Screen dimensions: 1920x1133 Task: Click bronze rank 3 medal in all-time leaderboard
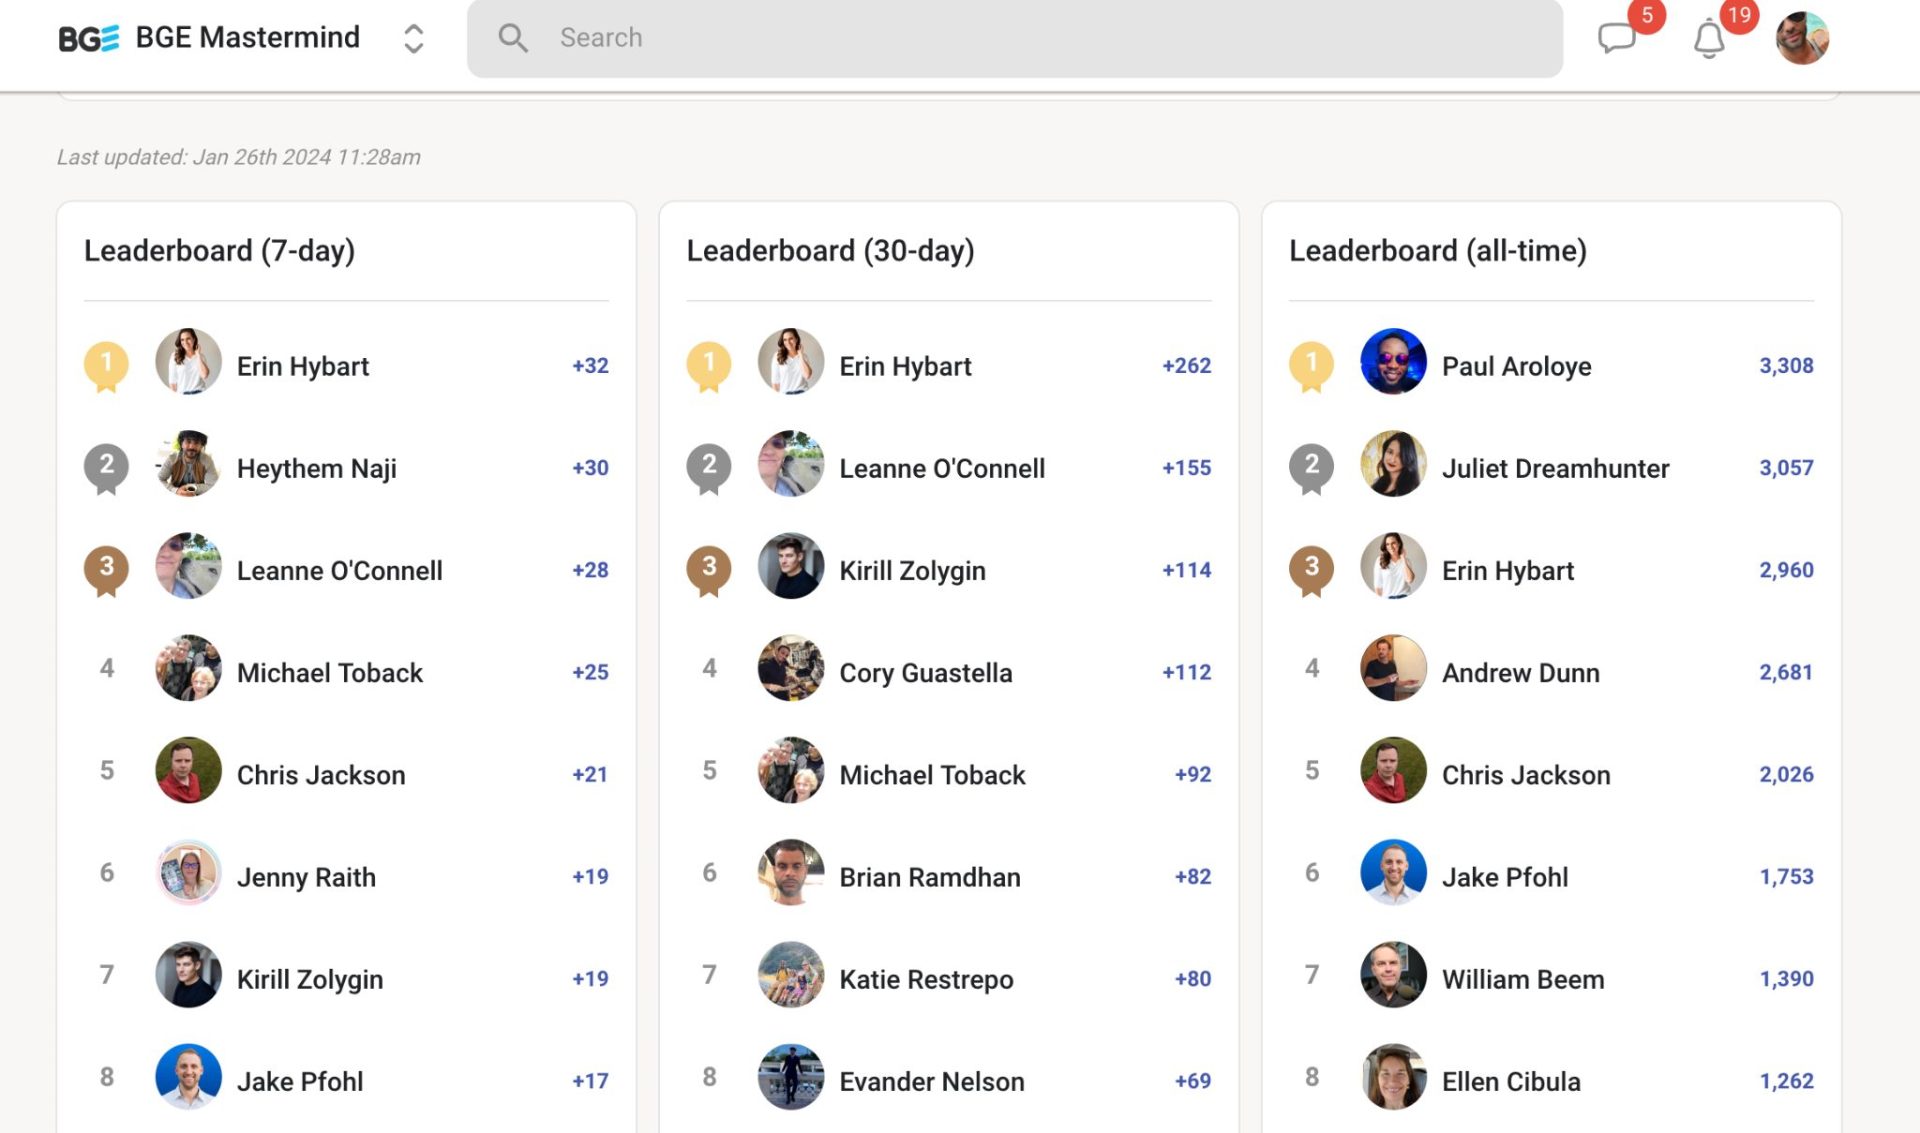pyautogui.click(x=1312, y=570)
